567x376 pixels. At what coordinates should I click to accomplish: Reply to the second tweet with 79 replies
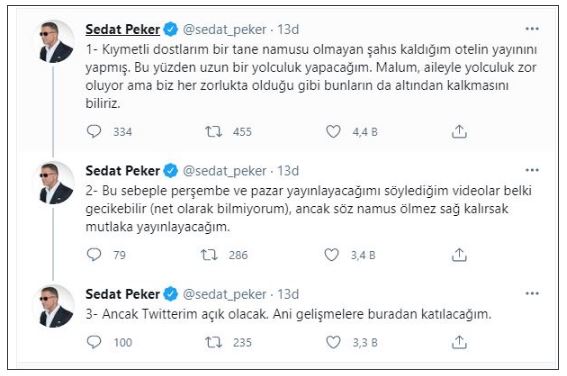coord(94,255)
